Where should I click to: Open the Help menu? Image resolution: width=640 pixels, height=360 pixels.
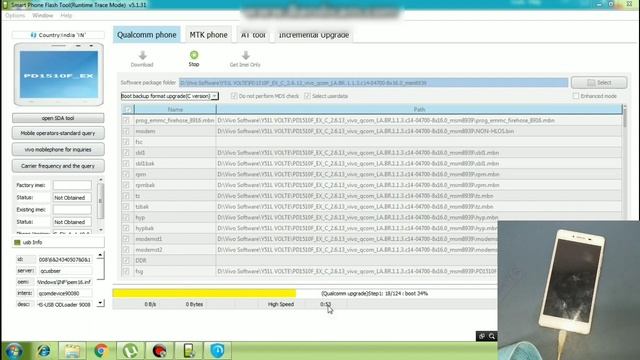pyautogui.click(x=66, y=16)
